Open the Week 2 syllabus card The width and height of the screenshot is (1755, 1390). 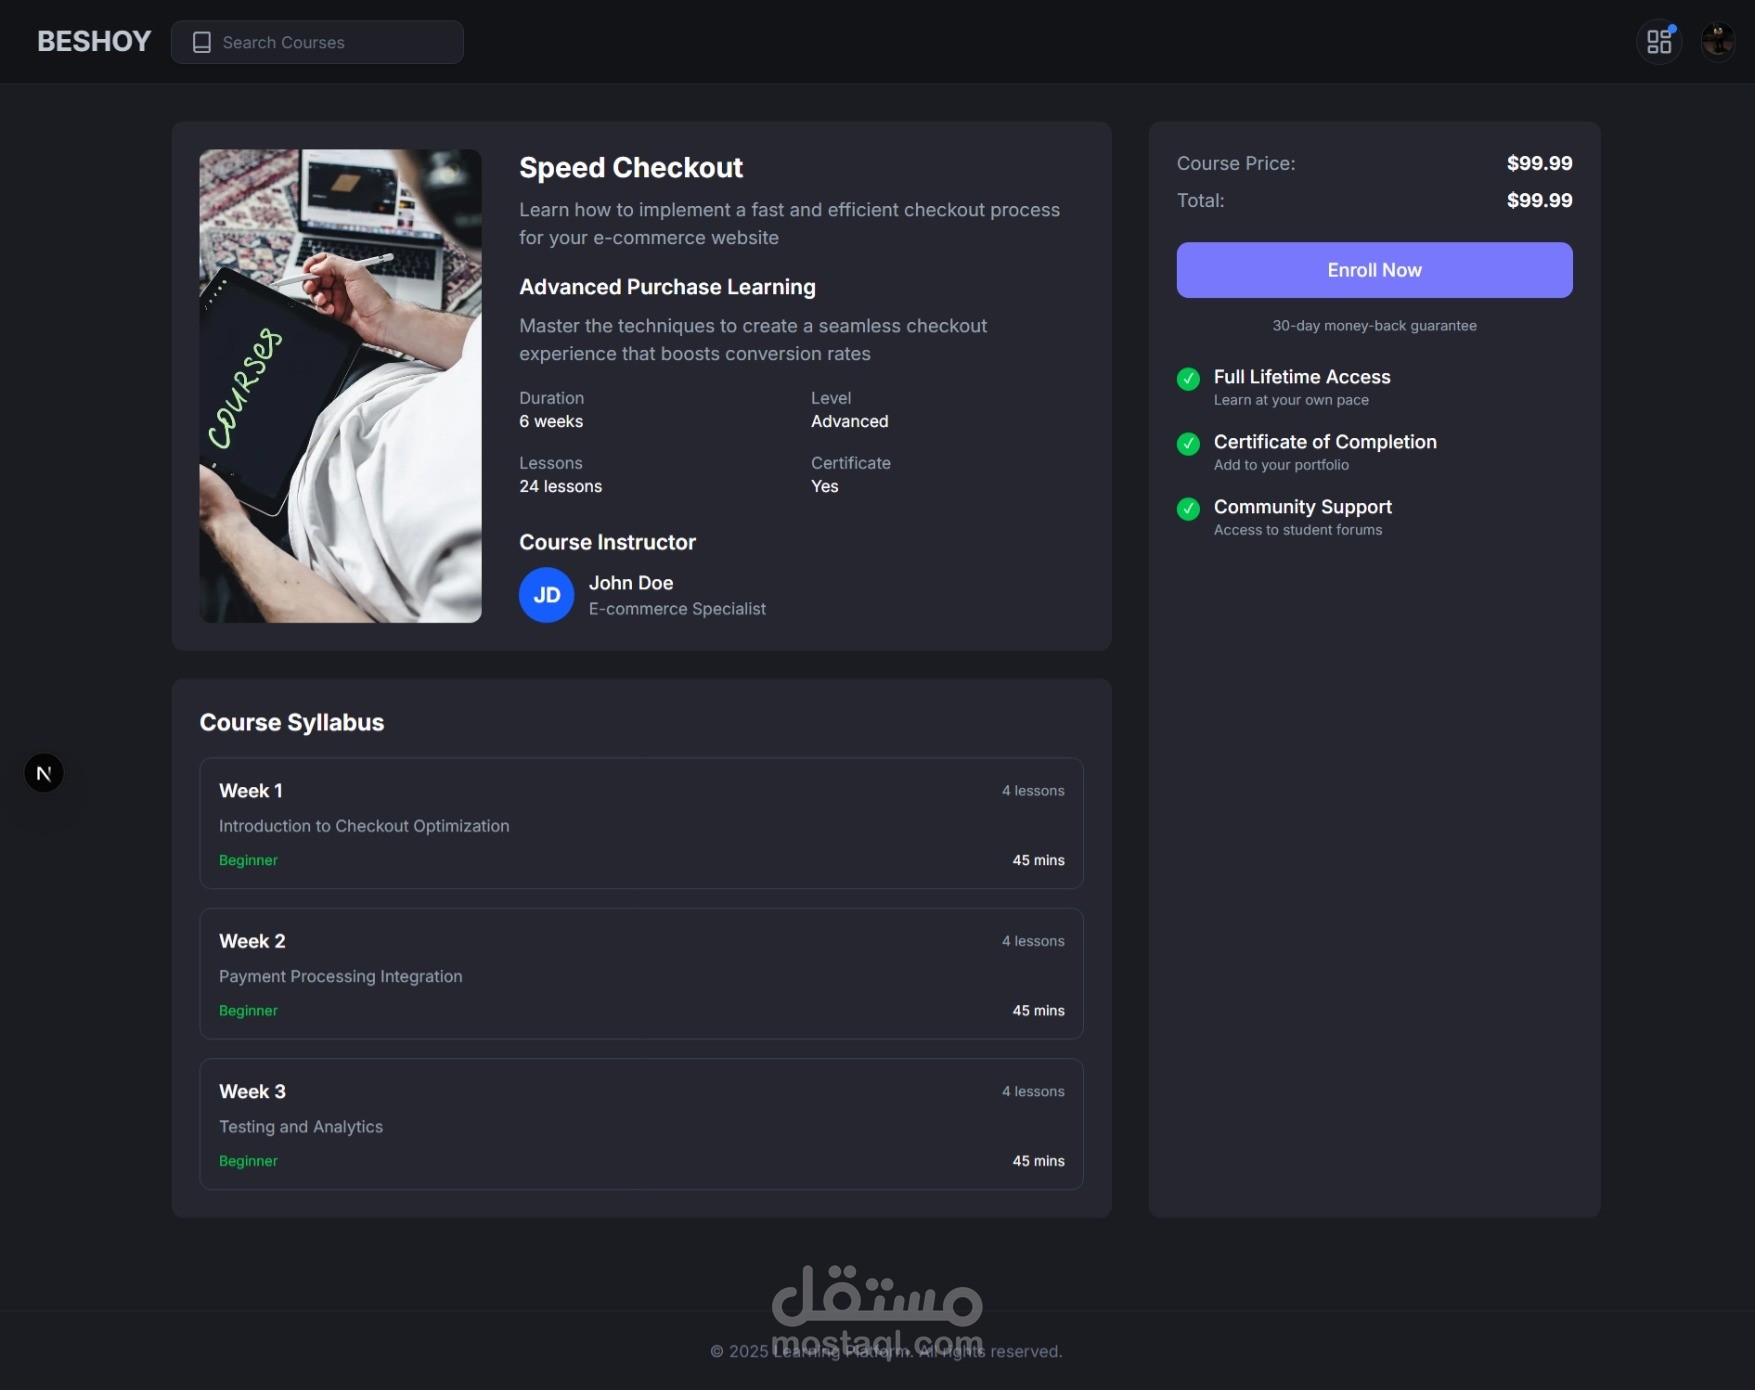point(641,974)
